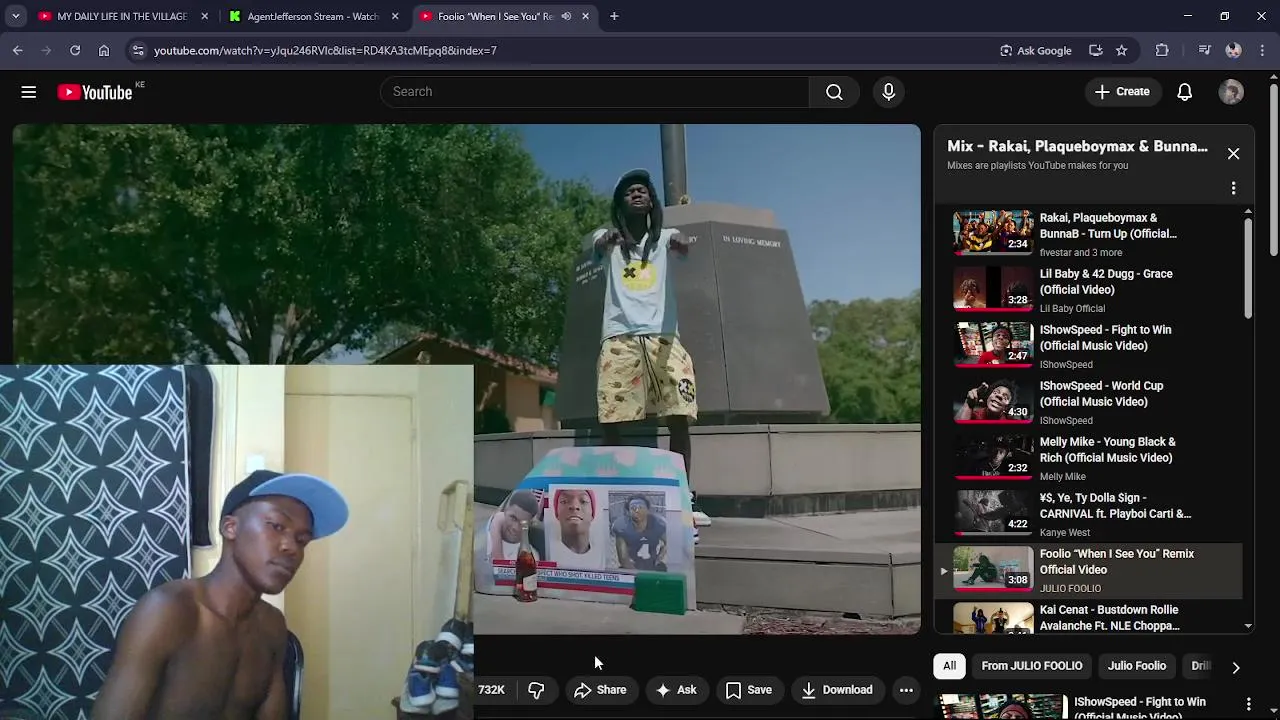Bookmark this page with star icon
1280x720 pixels.
pyautogui.click(x=1122, y=50)
